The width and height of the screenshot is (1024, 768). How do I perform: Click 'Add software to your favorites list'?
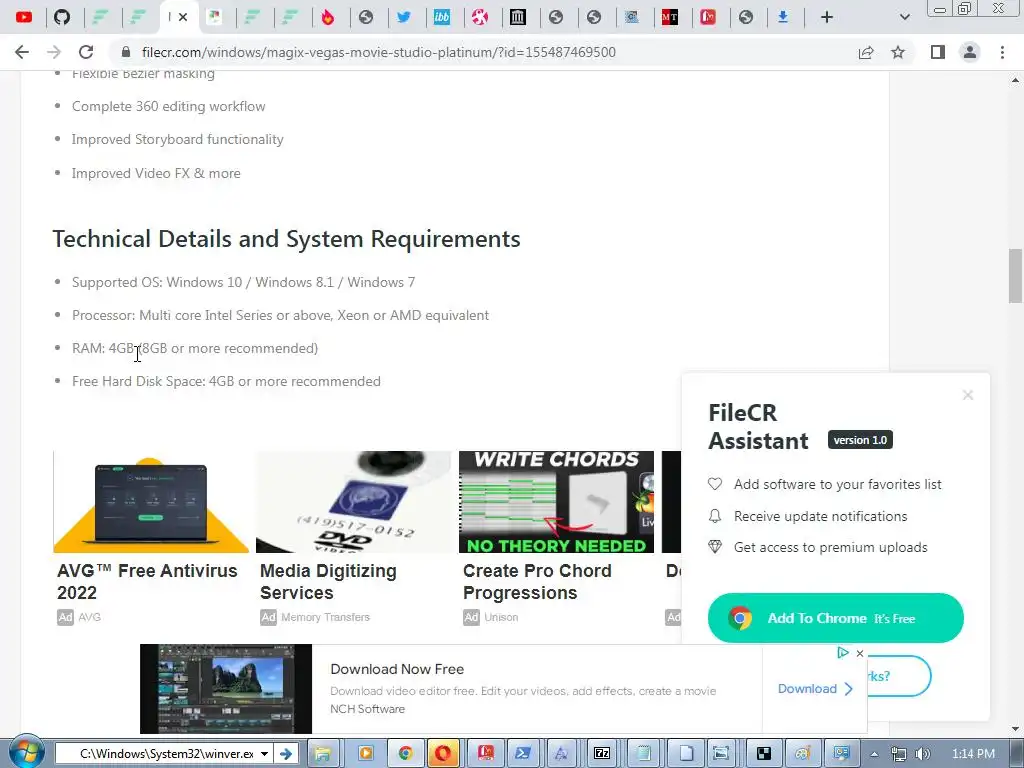(837, 484)
